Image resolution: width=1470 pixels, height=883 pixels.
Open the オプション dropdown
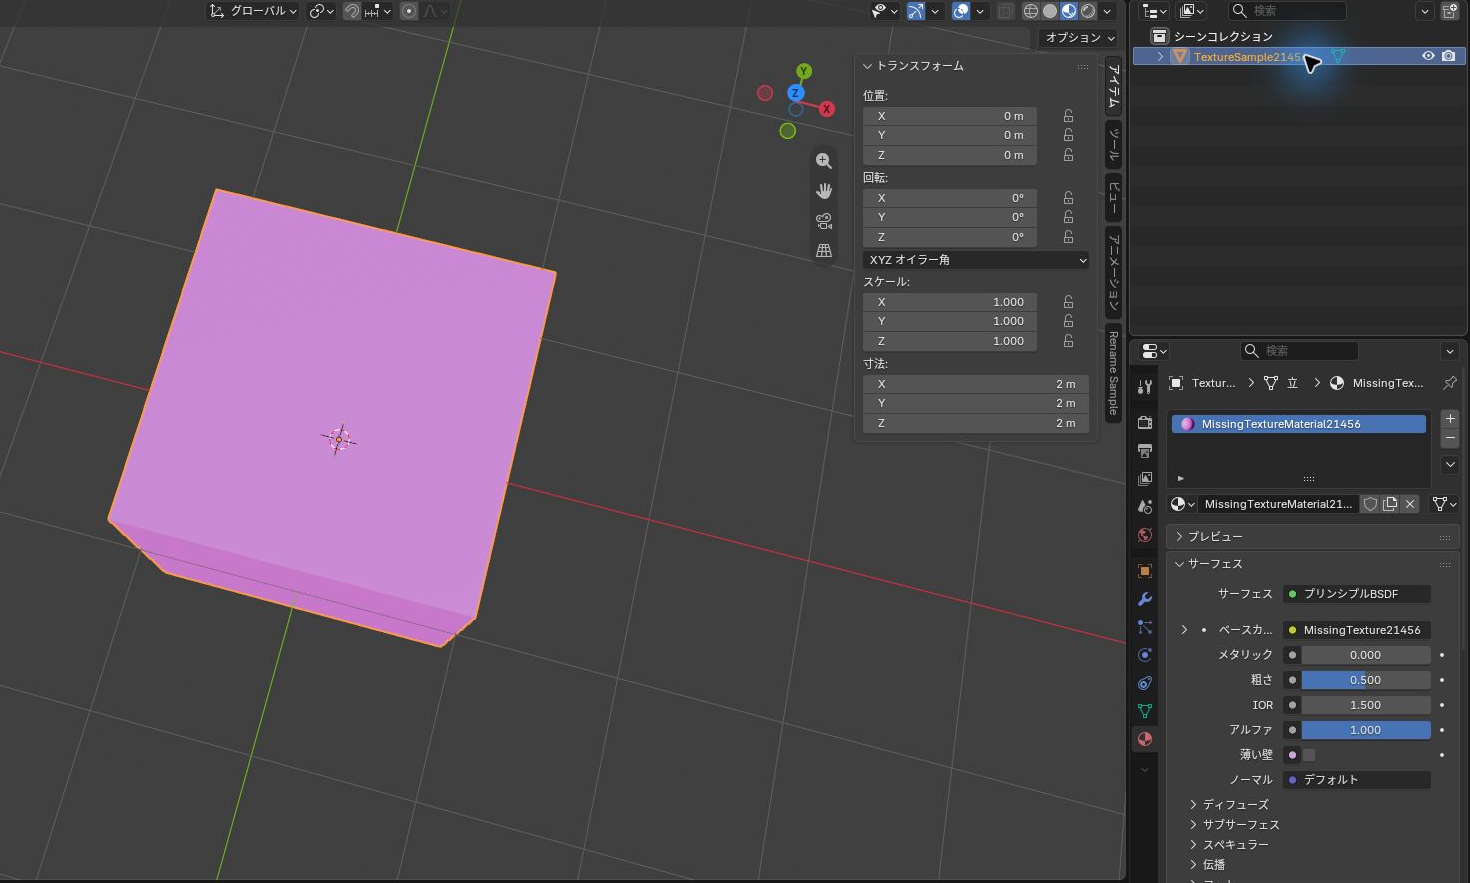click(x=1080, y=38)
